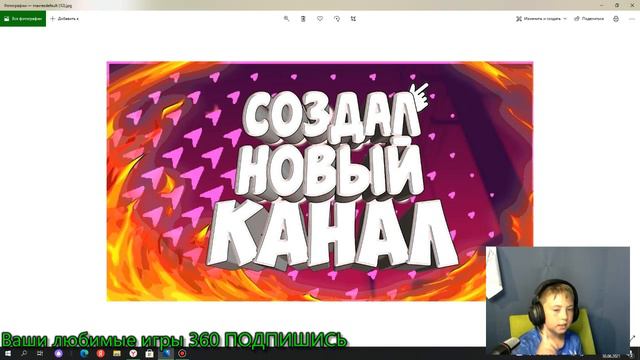Open File Explorer from the taskbar
The image size is (640, 360).
coord(117,353)
